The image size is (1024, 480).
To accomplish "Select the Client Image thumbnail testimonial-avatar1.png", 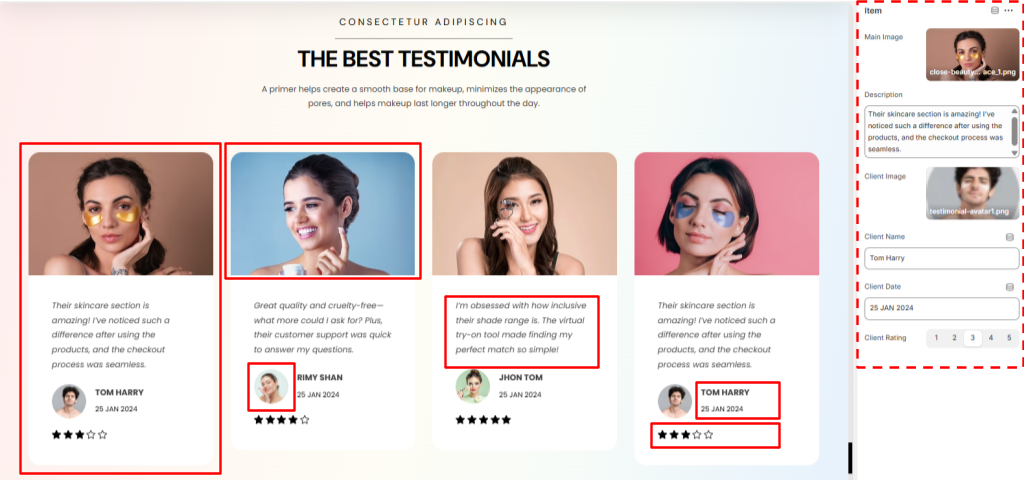I will point(972,193).
